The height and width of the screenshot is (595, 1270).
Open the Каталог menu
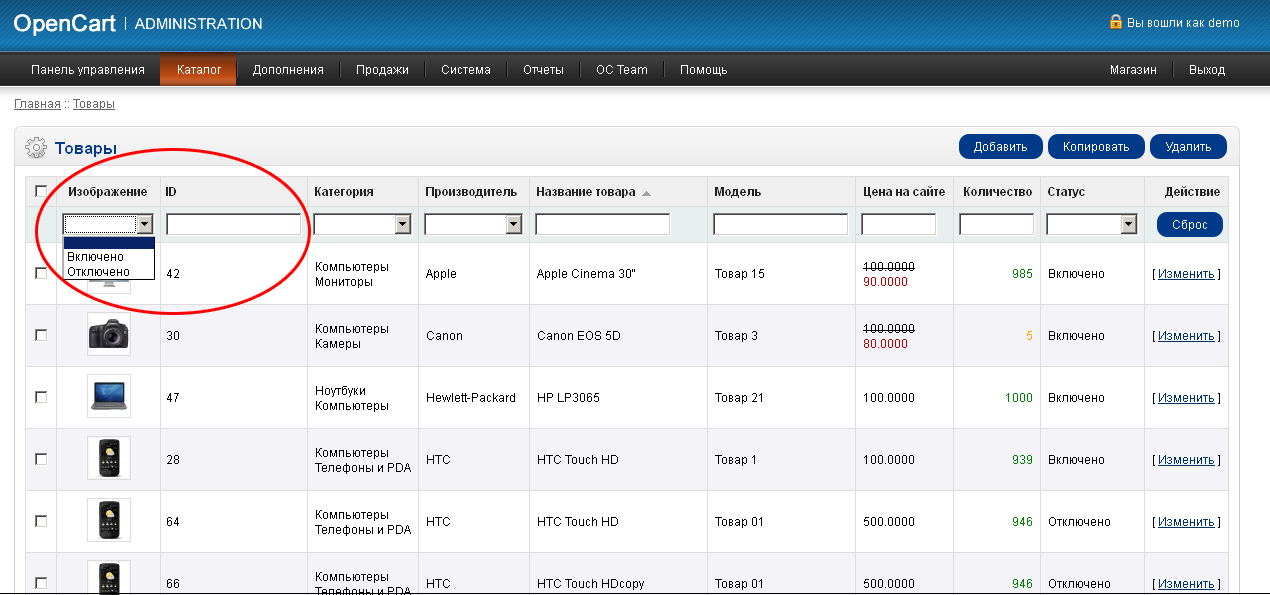pos(198,70)
